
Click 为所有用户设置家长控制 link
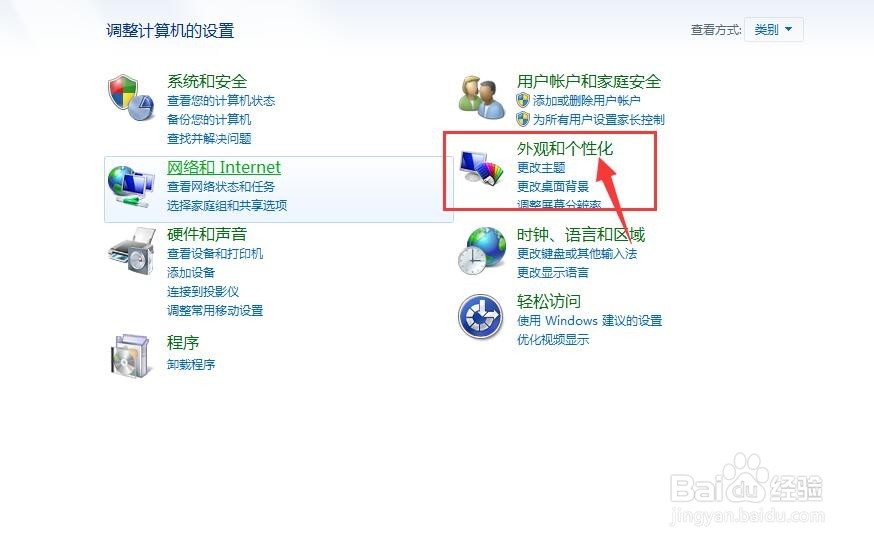[599, 119]
